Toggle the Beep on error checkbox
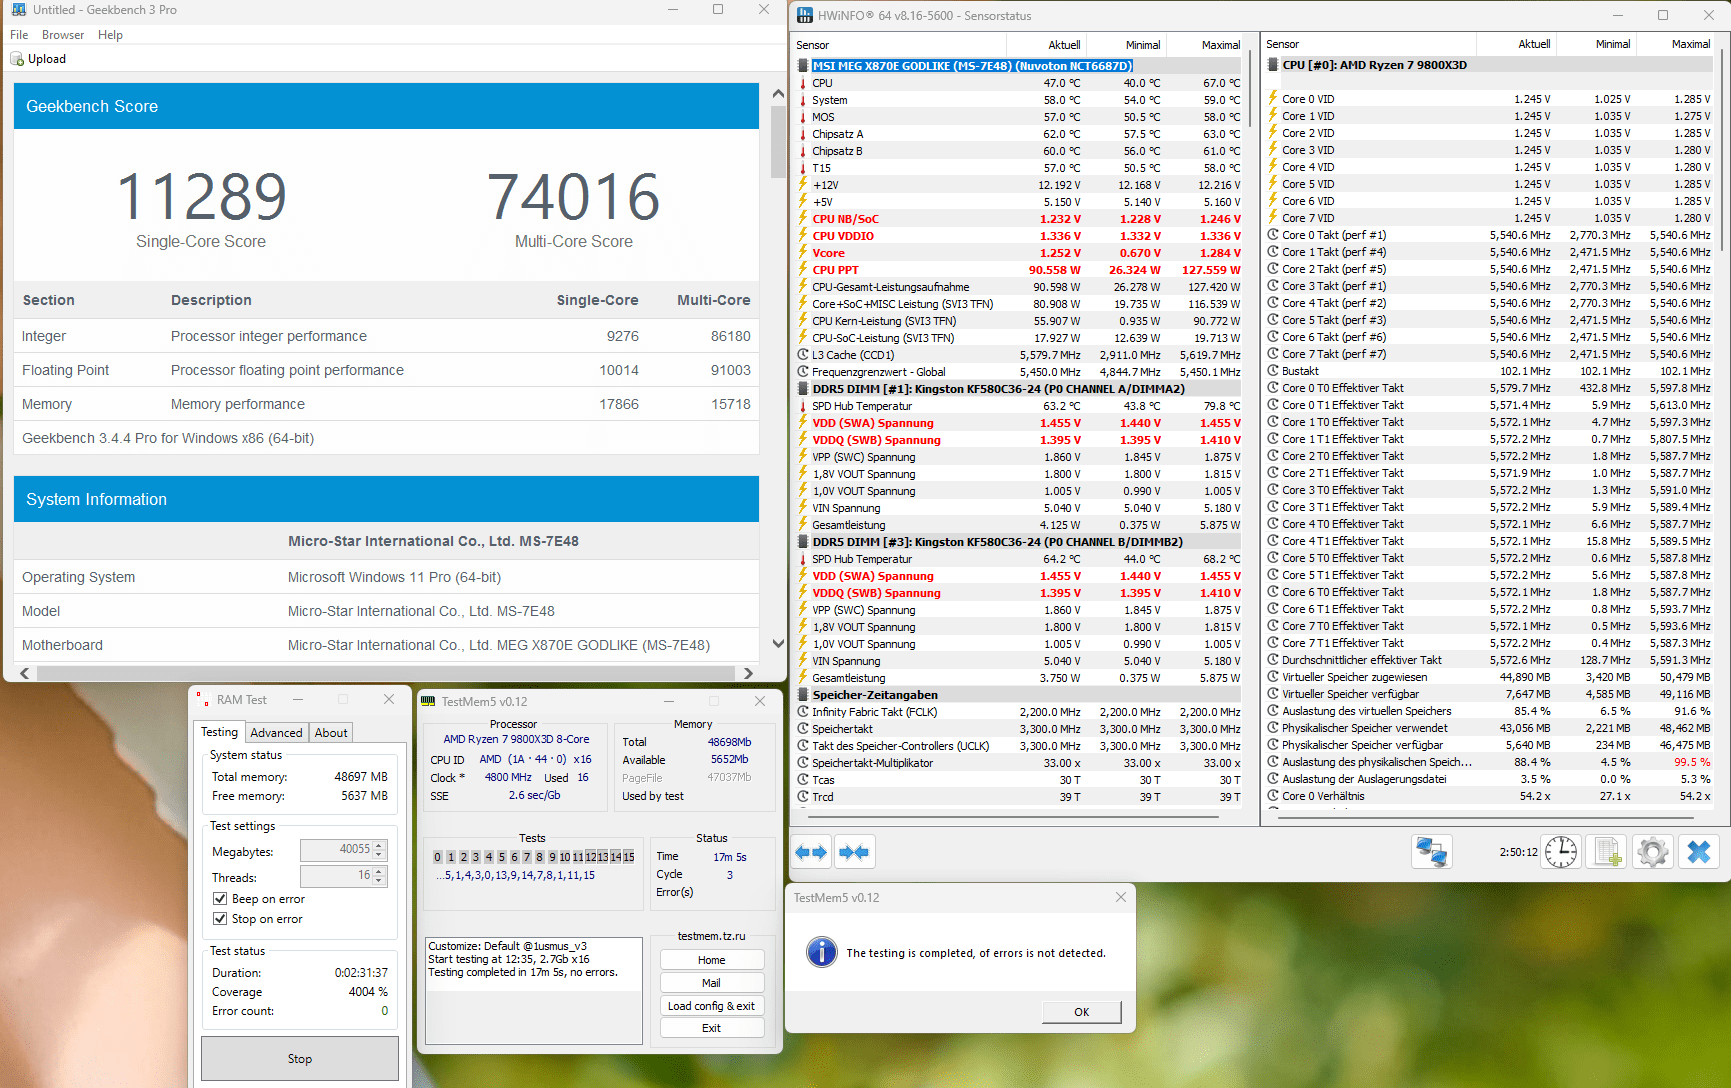The image size is (1731, 1088). click(220, 899)
